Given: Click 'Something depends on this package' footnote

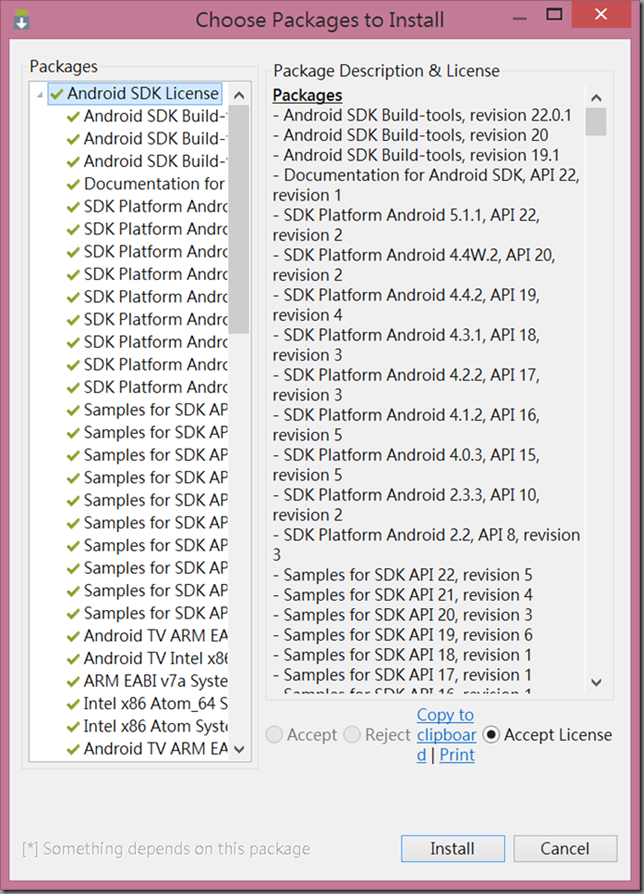Looking at the screenshot, I should pyautogui.click(x=166, y=849).
